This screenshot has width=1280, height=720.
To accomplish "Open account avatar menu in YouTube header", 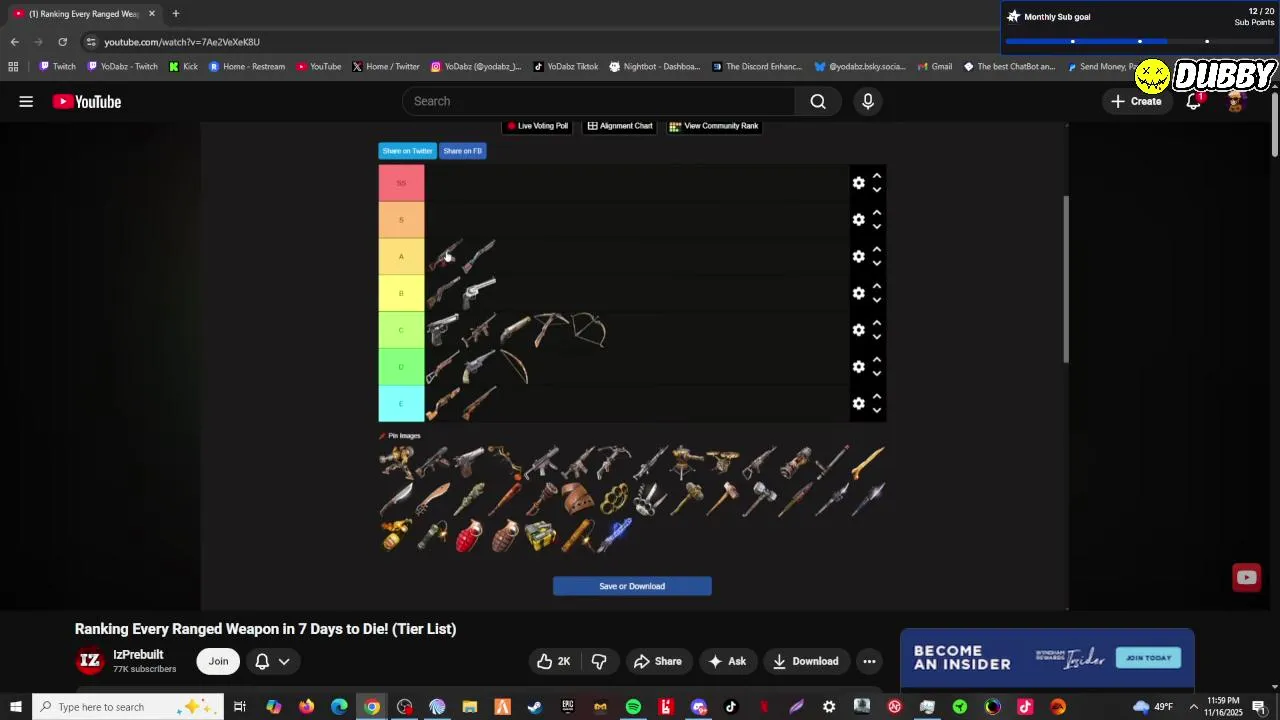I will tap(1235, 101).
